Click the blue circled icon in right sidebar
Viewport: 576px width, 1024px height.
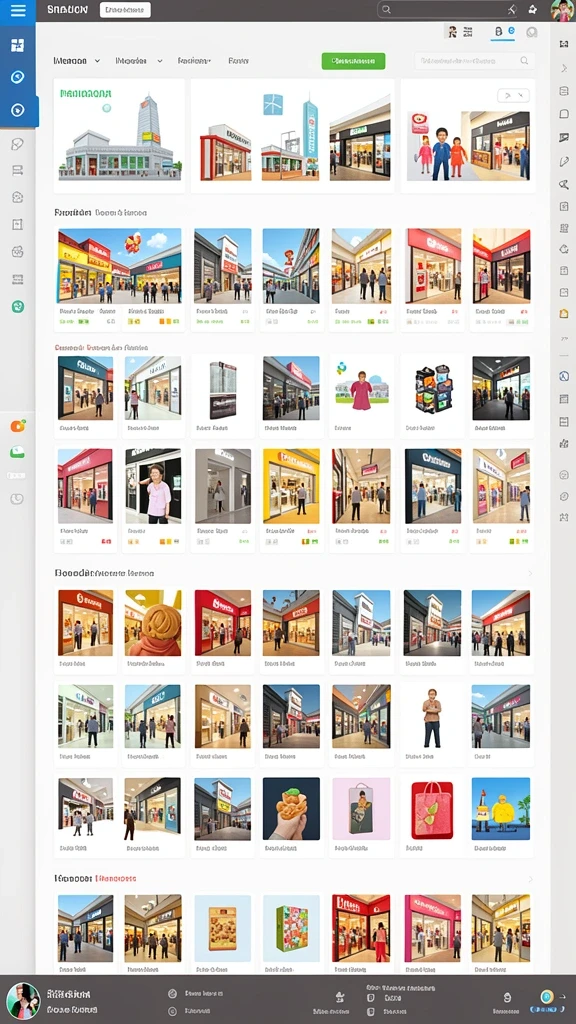(x=564, y=376)
